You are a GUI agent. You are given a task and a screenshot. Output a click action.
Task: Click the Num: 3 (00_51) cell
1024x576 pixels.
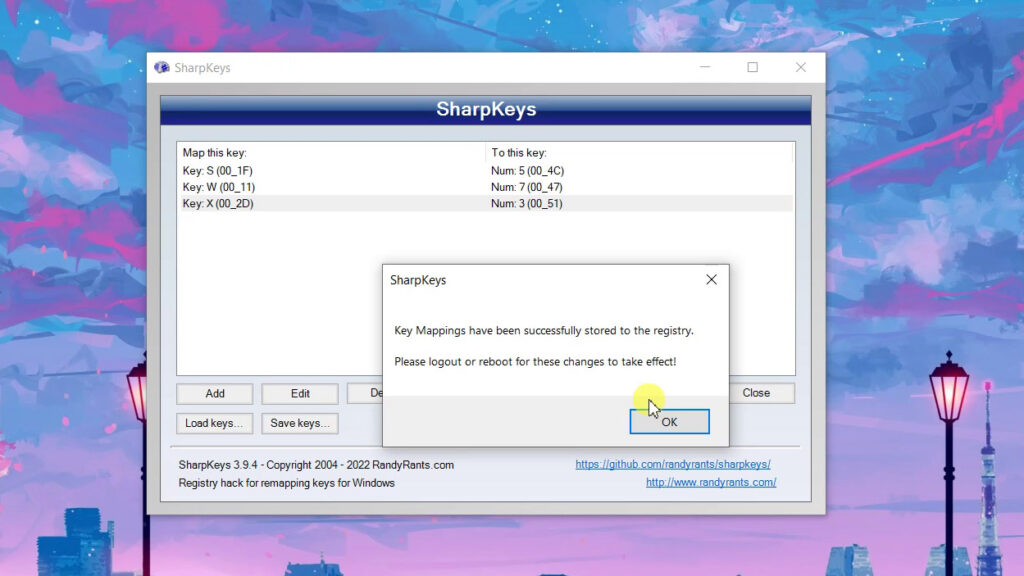point(527,203)
